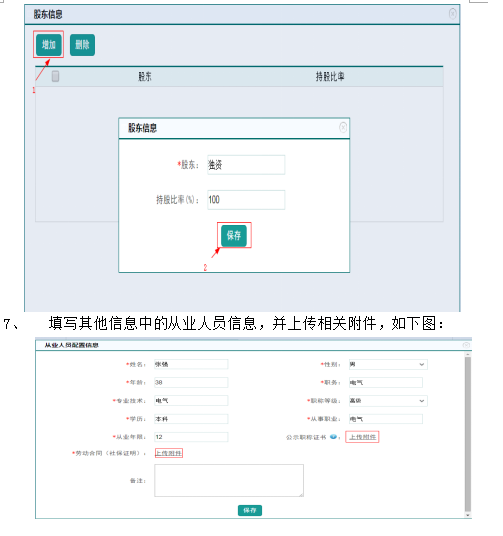Click the 持股比率 column header
Image resolution: width=503 pixels, height=536 pixels.
(330, 76)
